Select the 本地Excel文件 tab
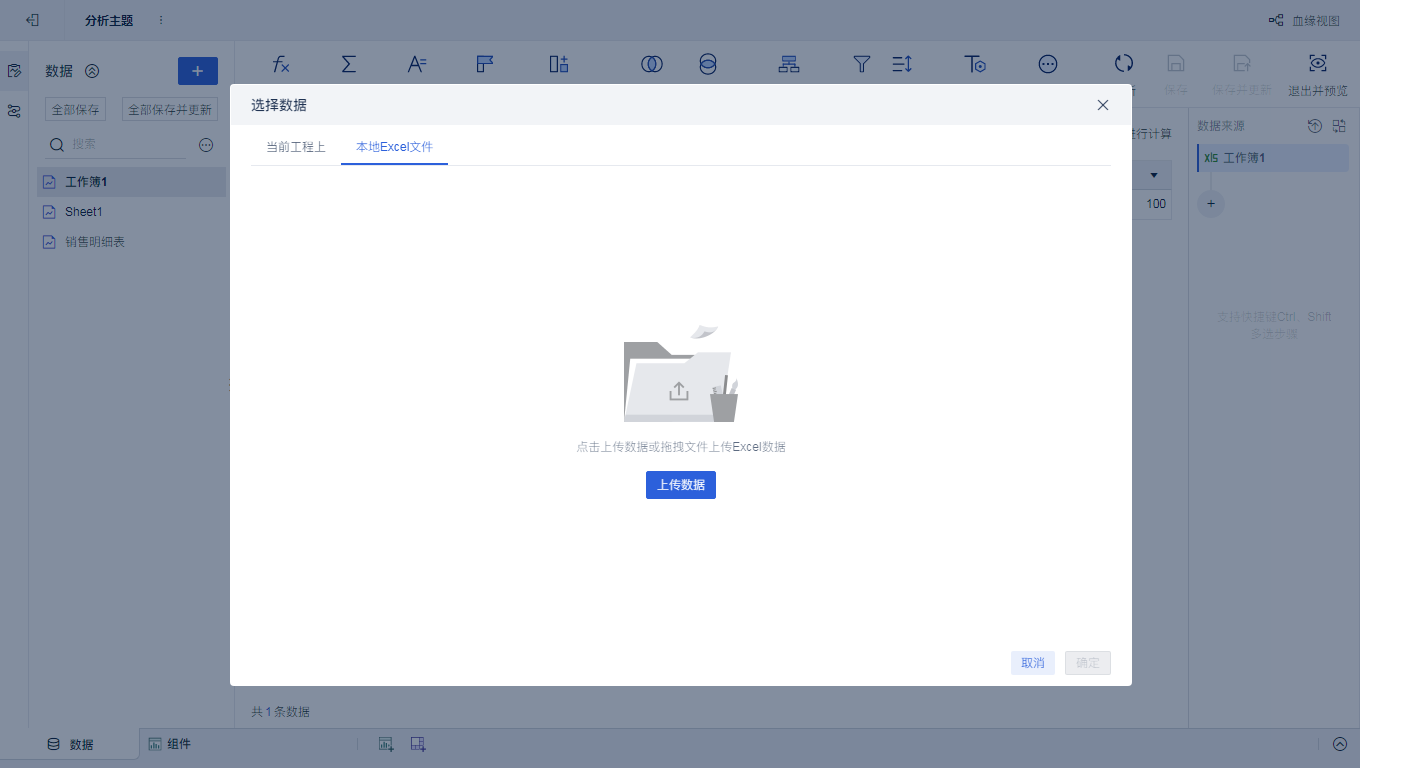1402x768 pixels. (x=394, y=147)
